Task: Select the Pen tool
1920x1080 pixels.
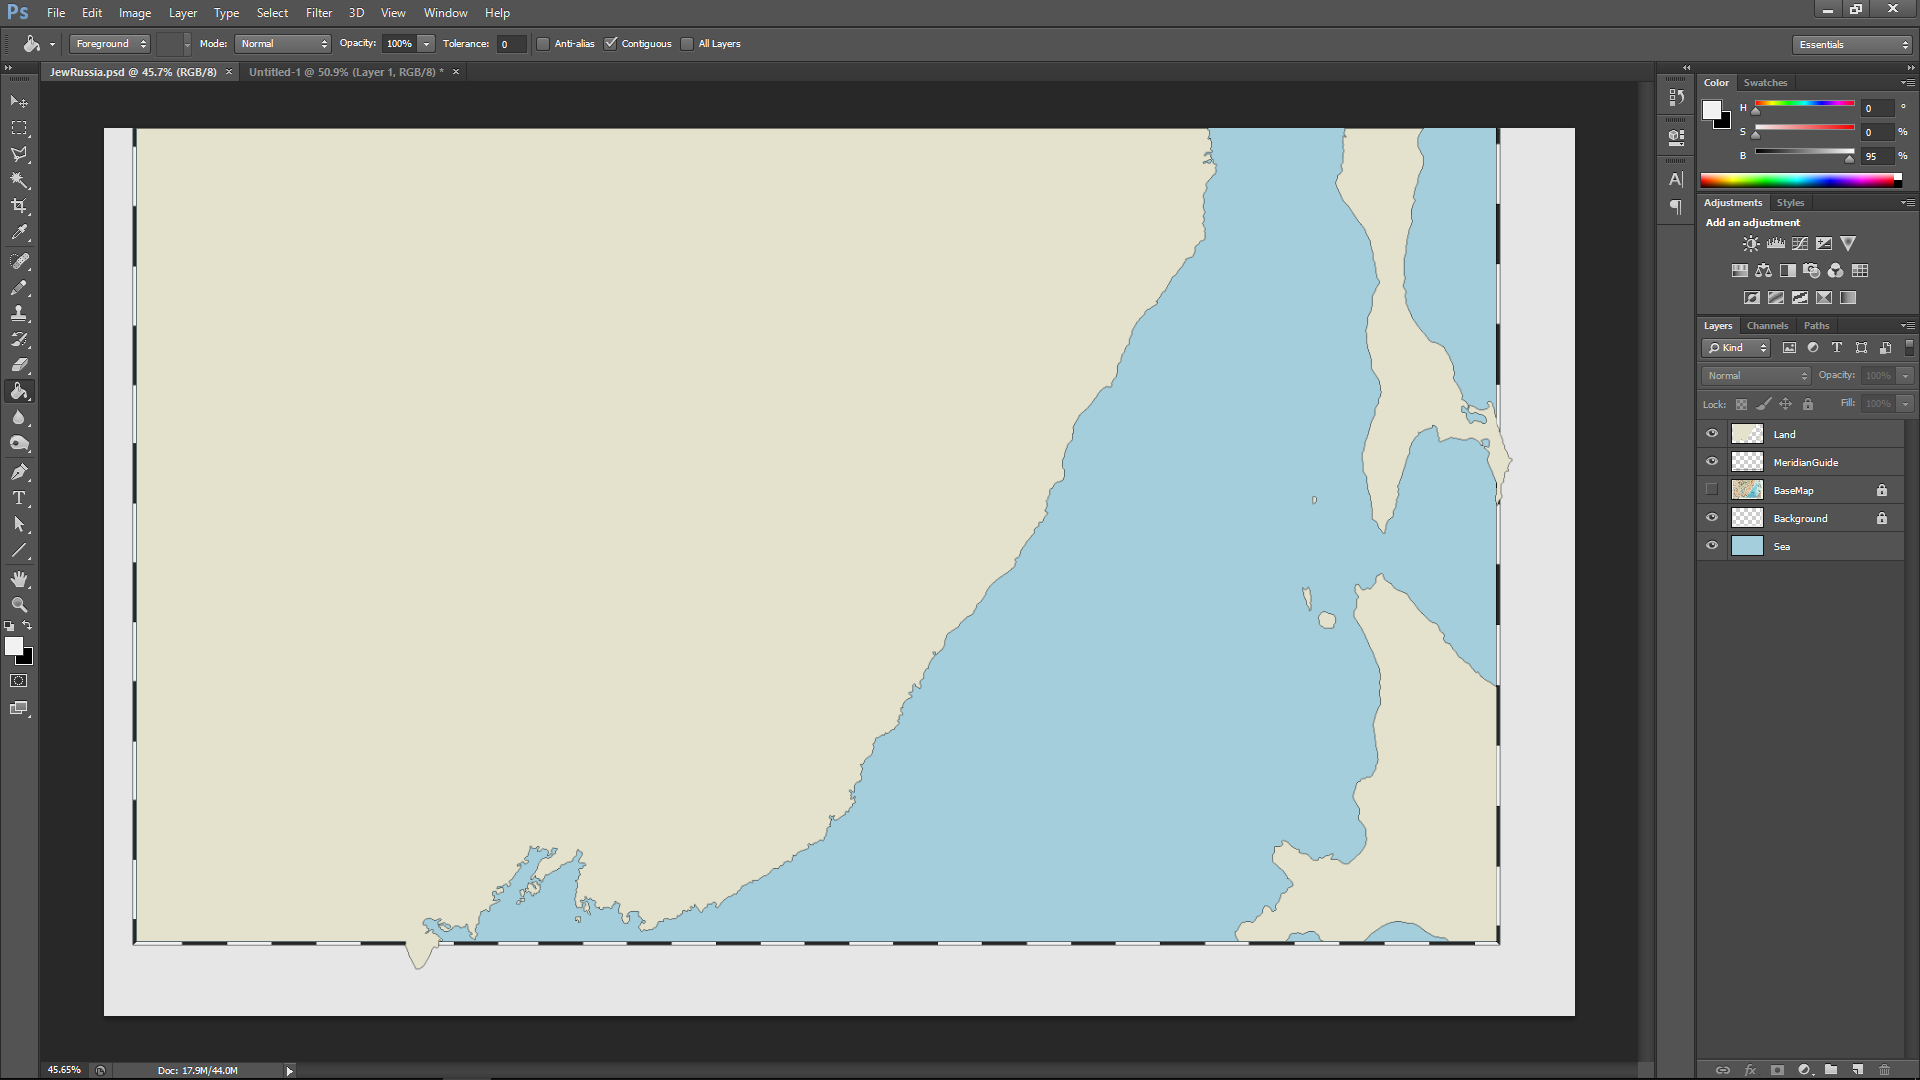Action: pyautogui.click(x=19, y=472)
